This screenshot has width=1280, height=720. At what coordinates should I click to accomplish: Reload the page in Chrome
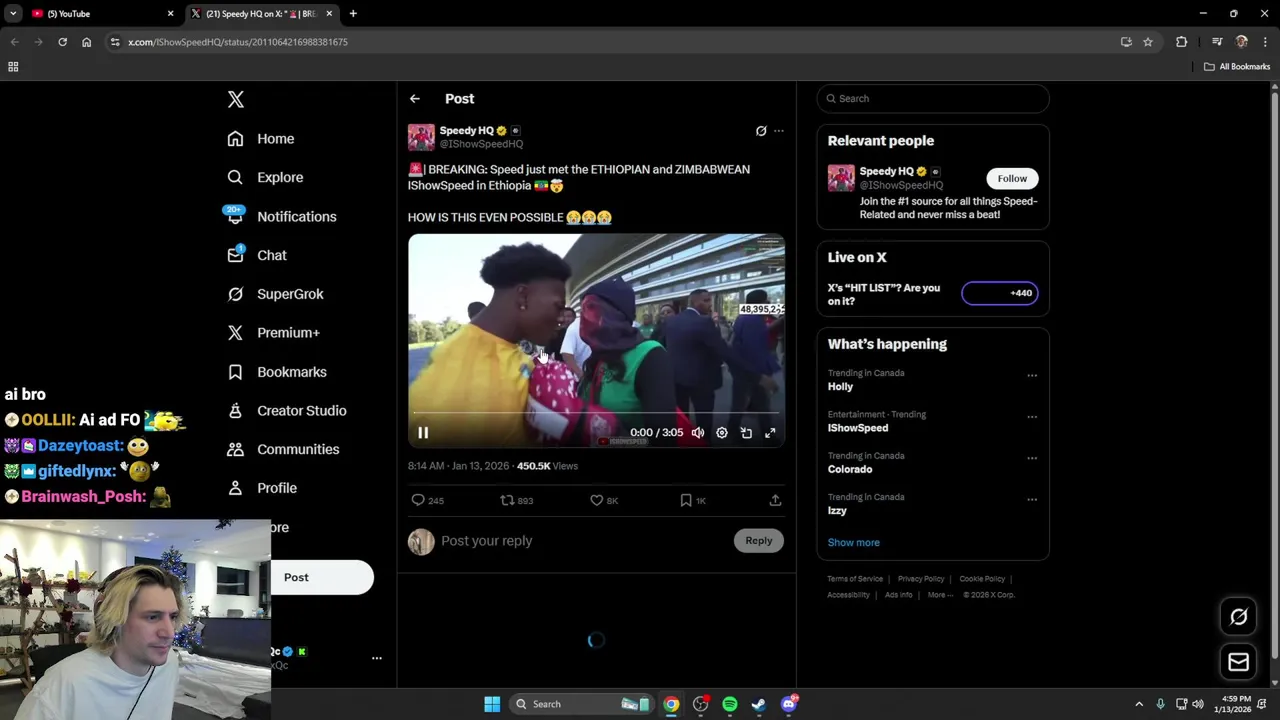62,42
